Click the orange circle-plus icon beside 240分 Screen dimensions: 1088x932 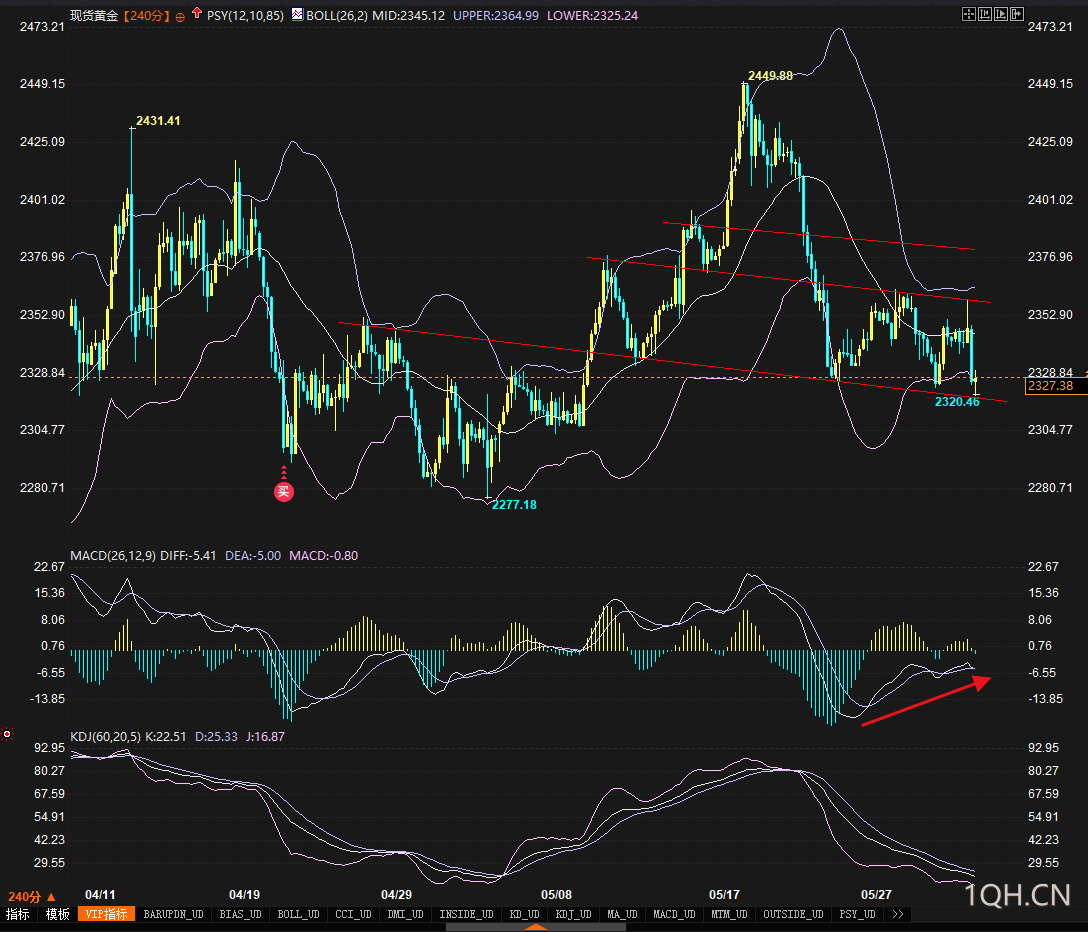180,17
